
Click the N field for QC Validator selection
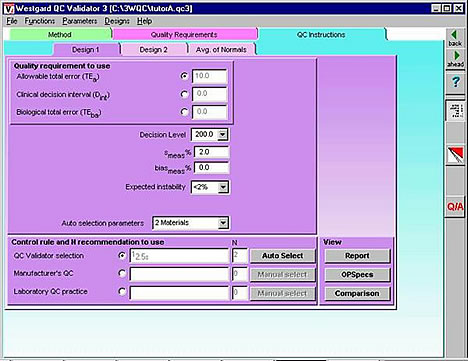(x=240, y=256)
